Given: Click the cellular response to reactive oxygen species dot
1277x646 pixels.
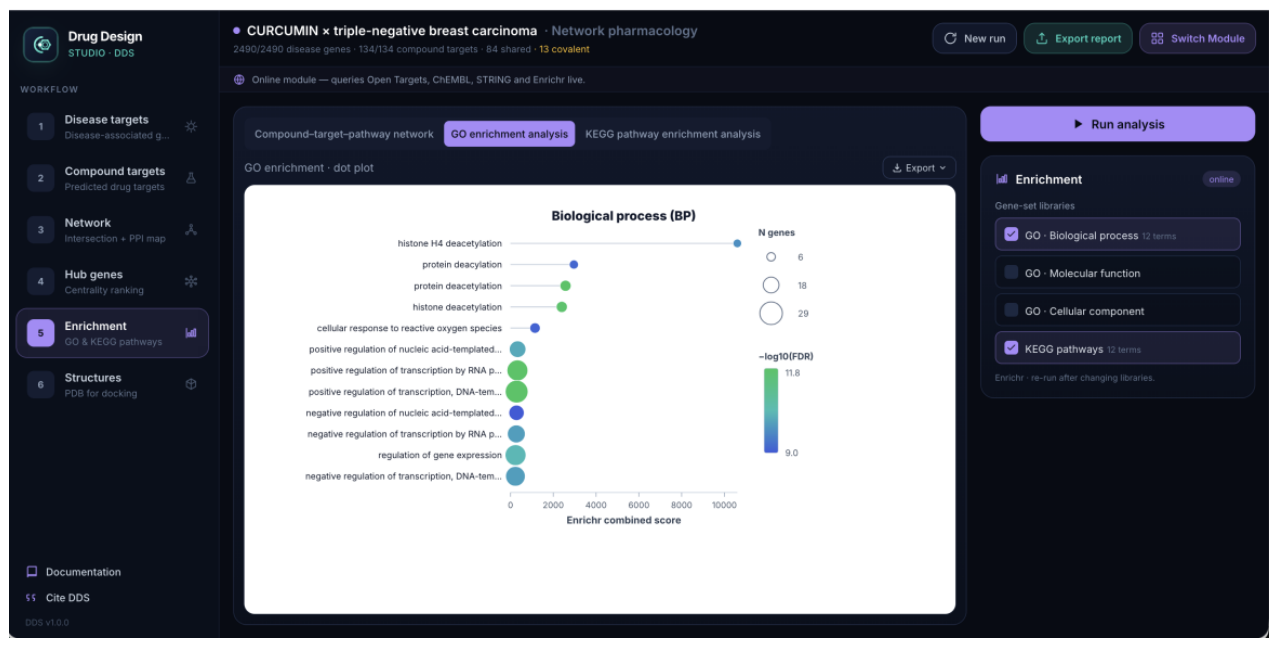Looking at the screenshot, I should [535, 328].
